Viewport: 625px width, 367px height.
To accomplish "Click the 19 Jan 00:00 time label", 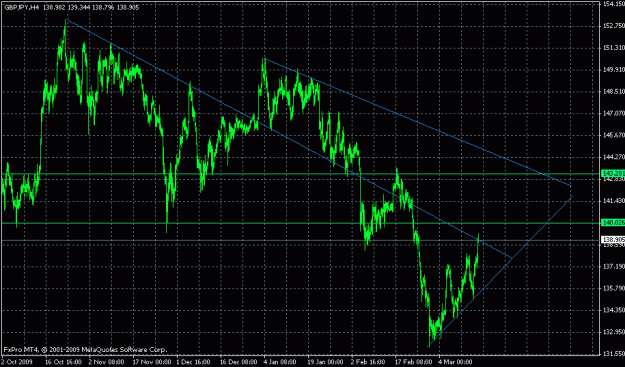I will pyautogui.click(x=326, y=362).
